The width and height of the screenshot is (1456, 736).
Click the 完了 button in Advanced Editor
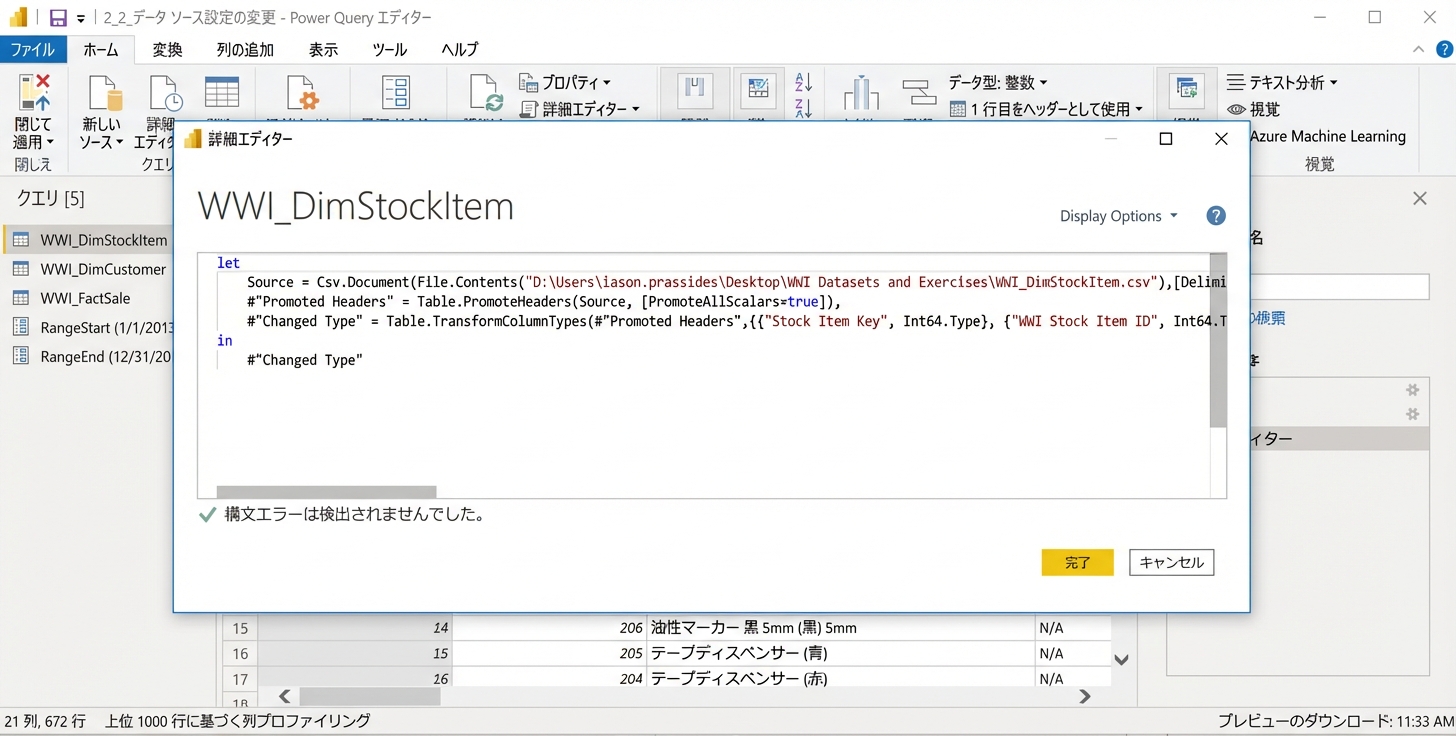click(x=1077, y=563)
